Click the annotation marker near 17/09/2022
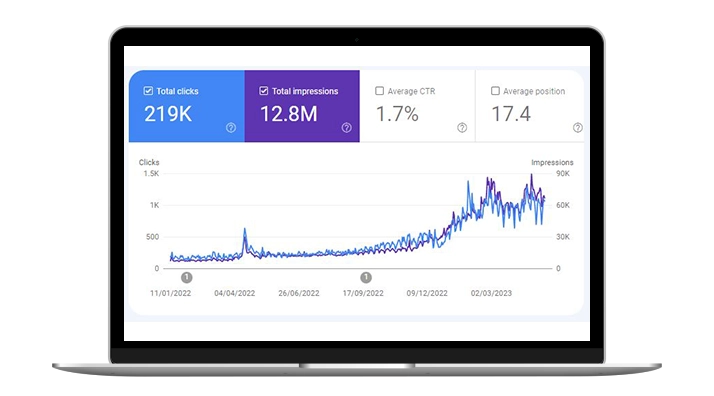714x396 pixels. click(x=366, y=277)
